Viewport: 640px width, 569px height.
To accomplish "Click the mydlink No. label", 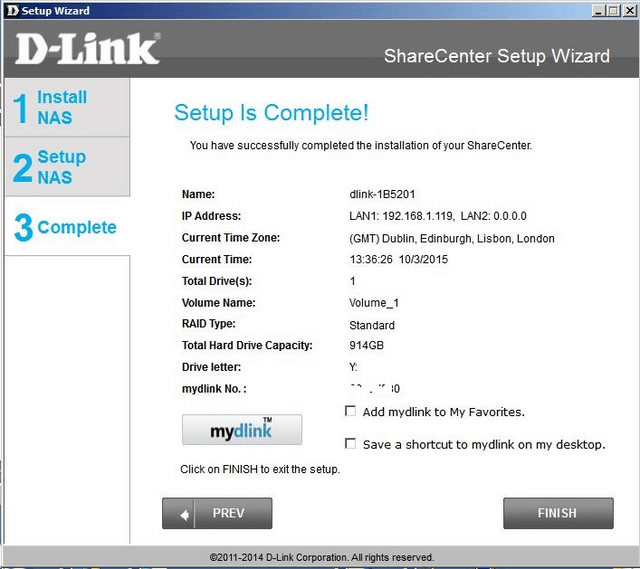I will (214, 389).
